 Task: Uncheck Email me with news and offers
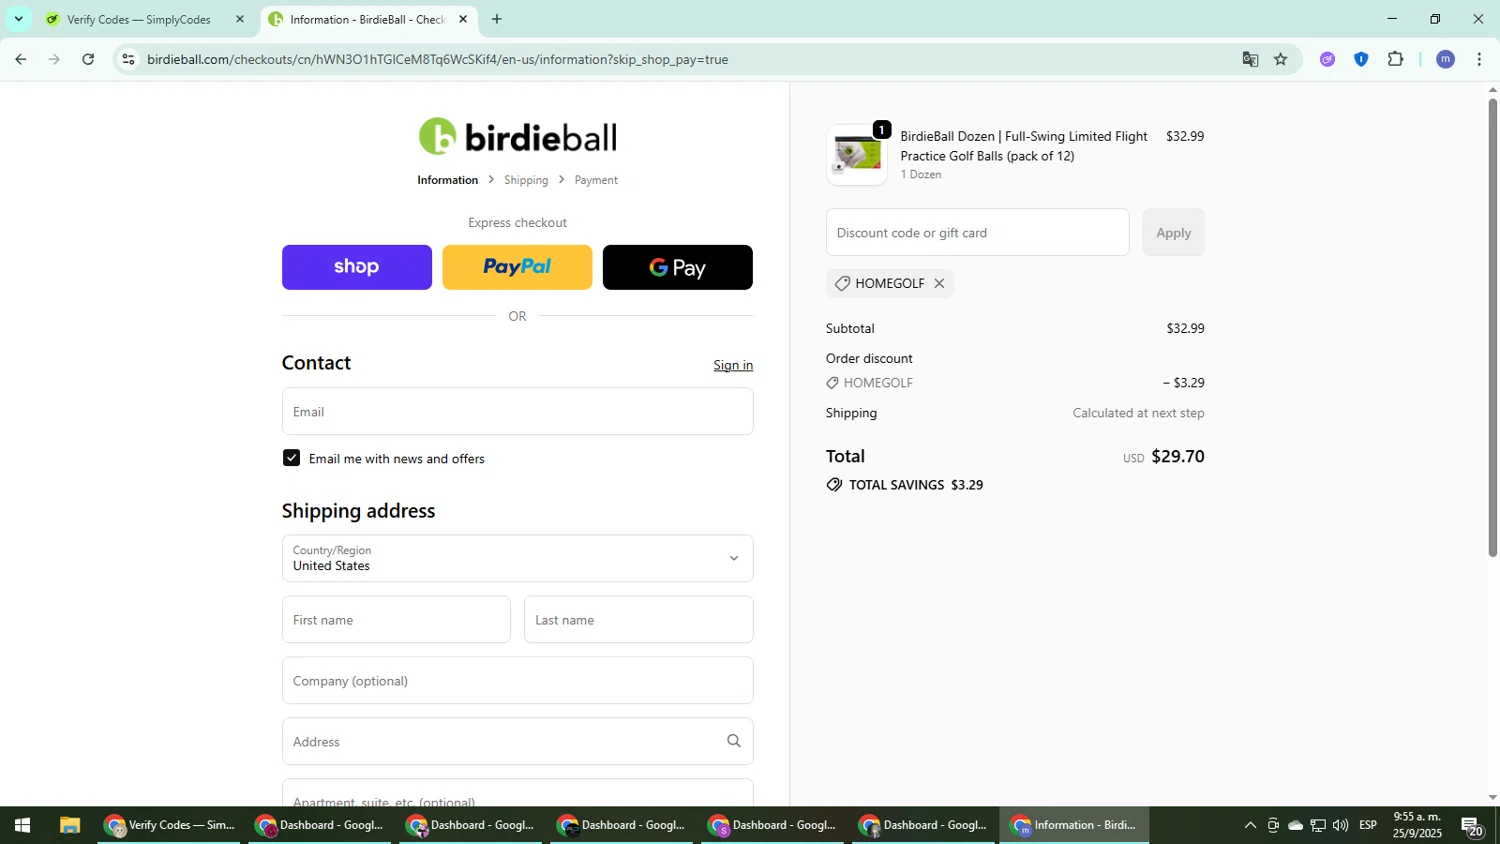pos(291,458)
